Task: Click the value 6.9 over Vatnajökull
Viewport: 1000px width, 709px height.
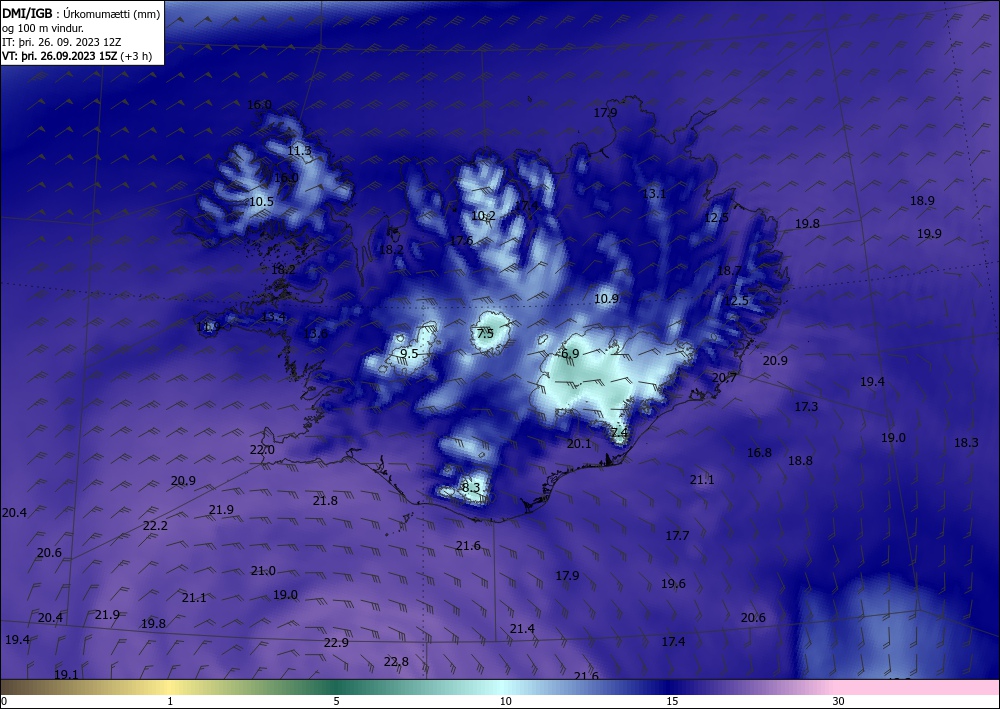Action: pos(570,354)
